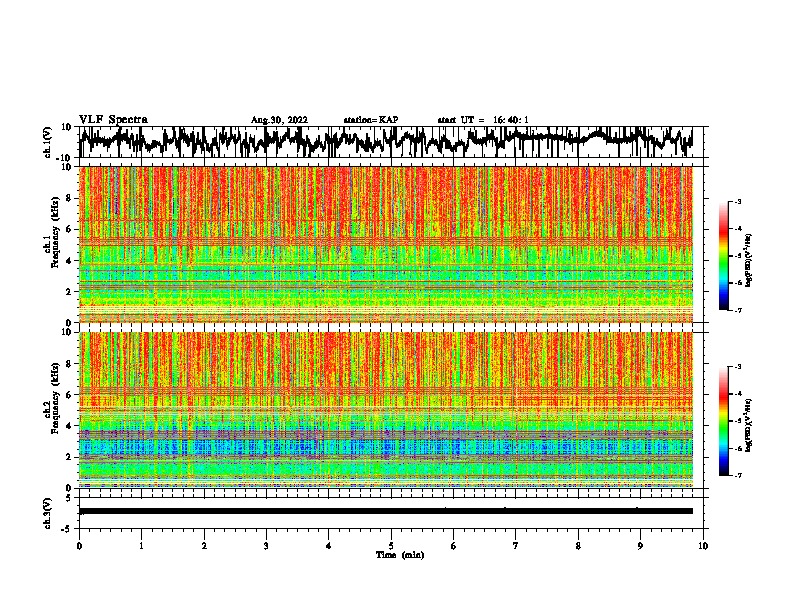Click the time axis tick label "9"

tap(640, 546)
